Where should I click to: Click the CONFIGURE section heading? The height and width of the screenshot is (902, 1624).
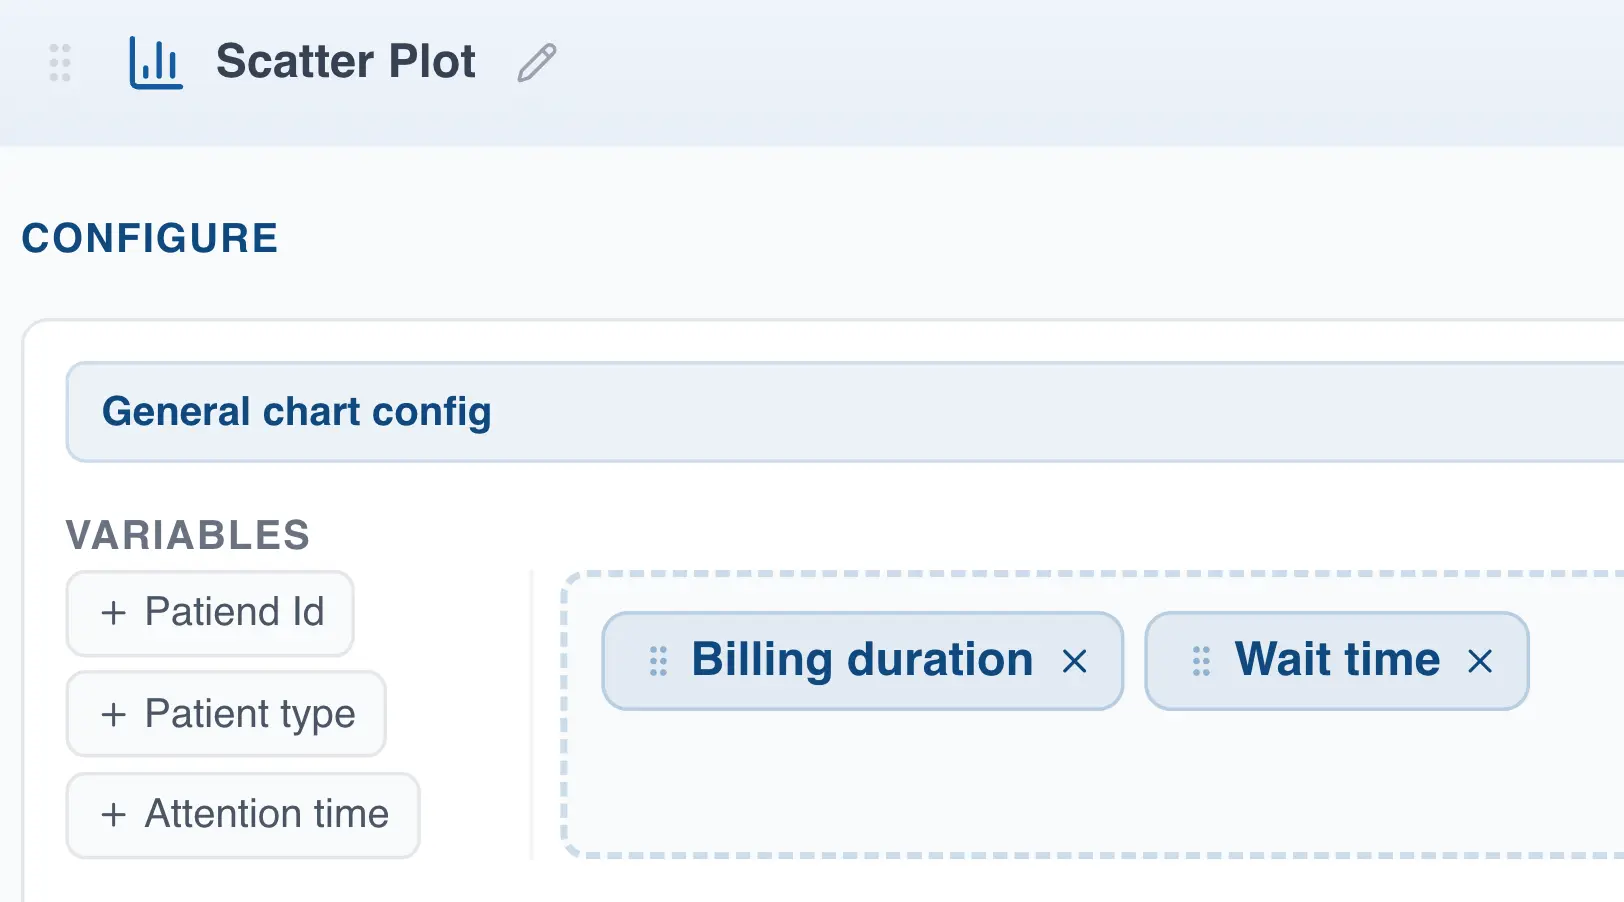point(150,238)
